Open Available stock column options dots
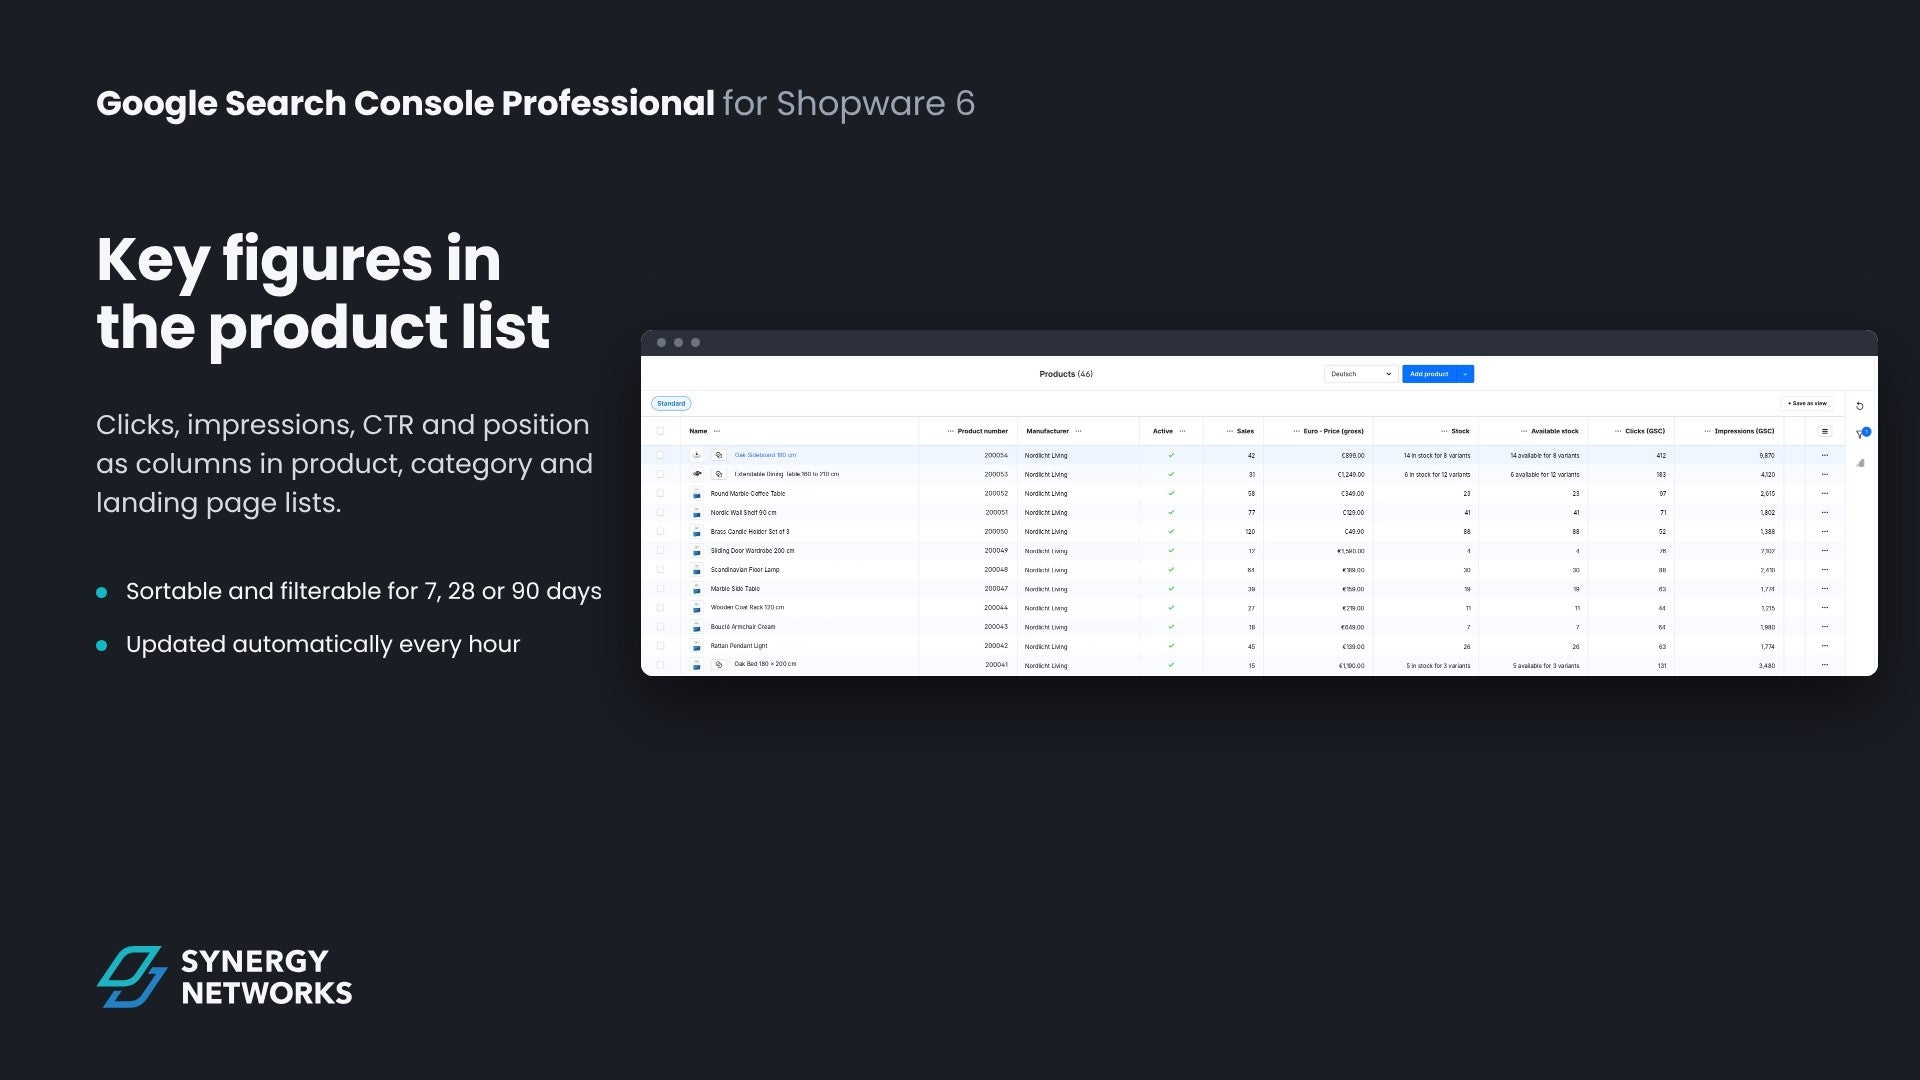The width and height of the screenshot is (1920, 1080). point(1524,431)
